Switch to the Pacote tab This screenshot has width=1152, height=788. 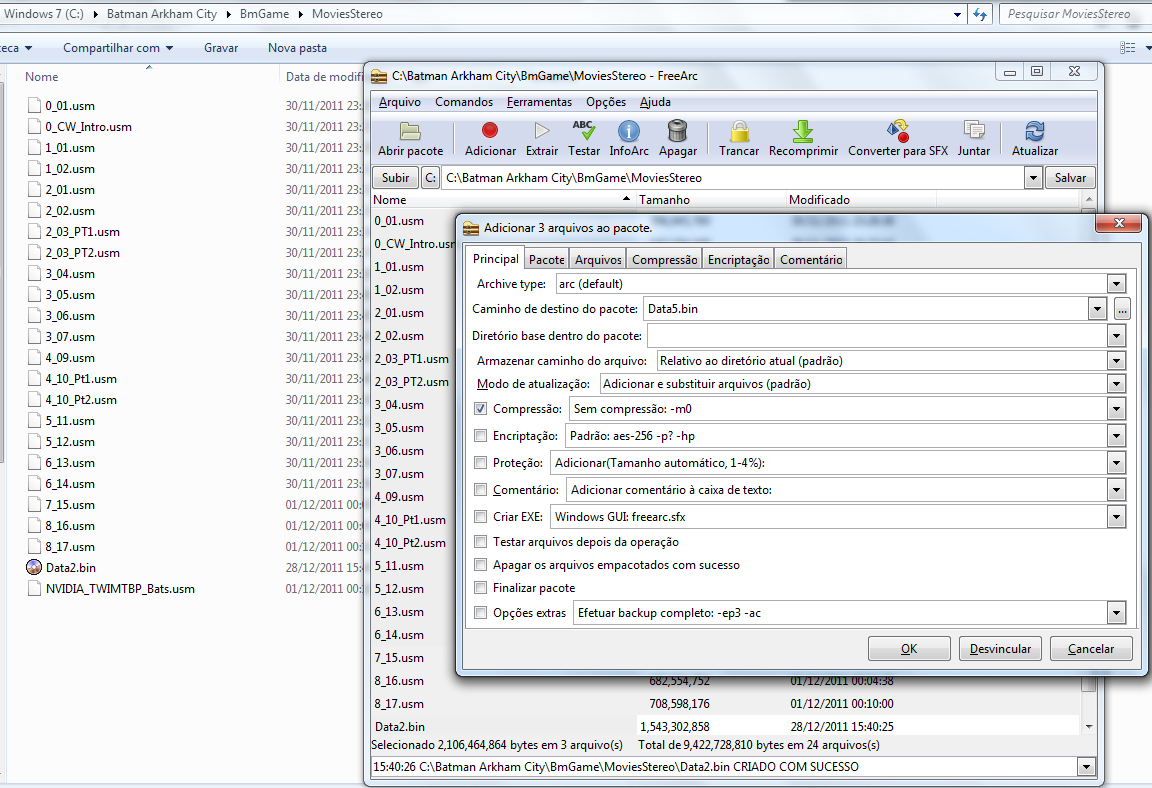(x=547, y=259)
